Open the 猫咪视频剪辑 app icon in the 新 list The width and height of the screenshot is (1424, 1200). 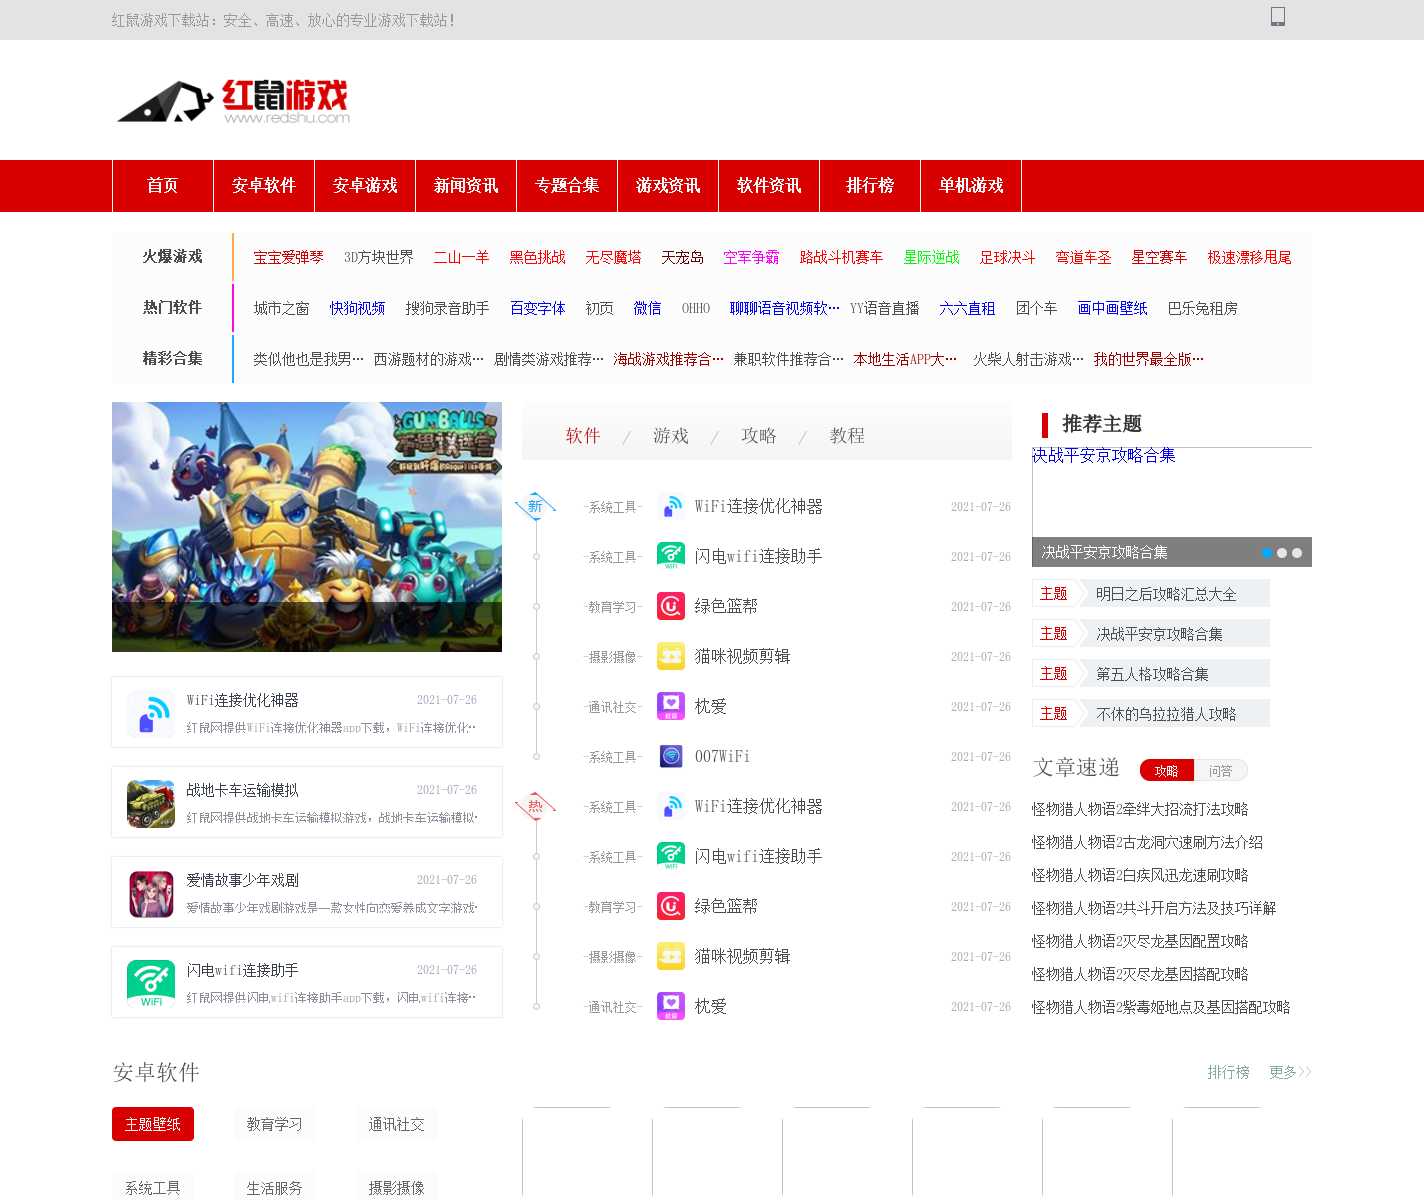tap(671, 657)
